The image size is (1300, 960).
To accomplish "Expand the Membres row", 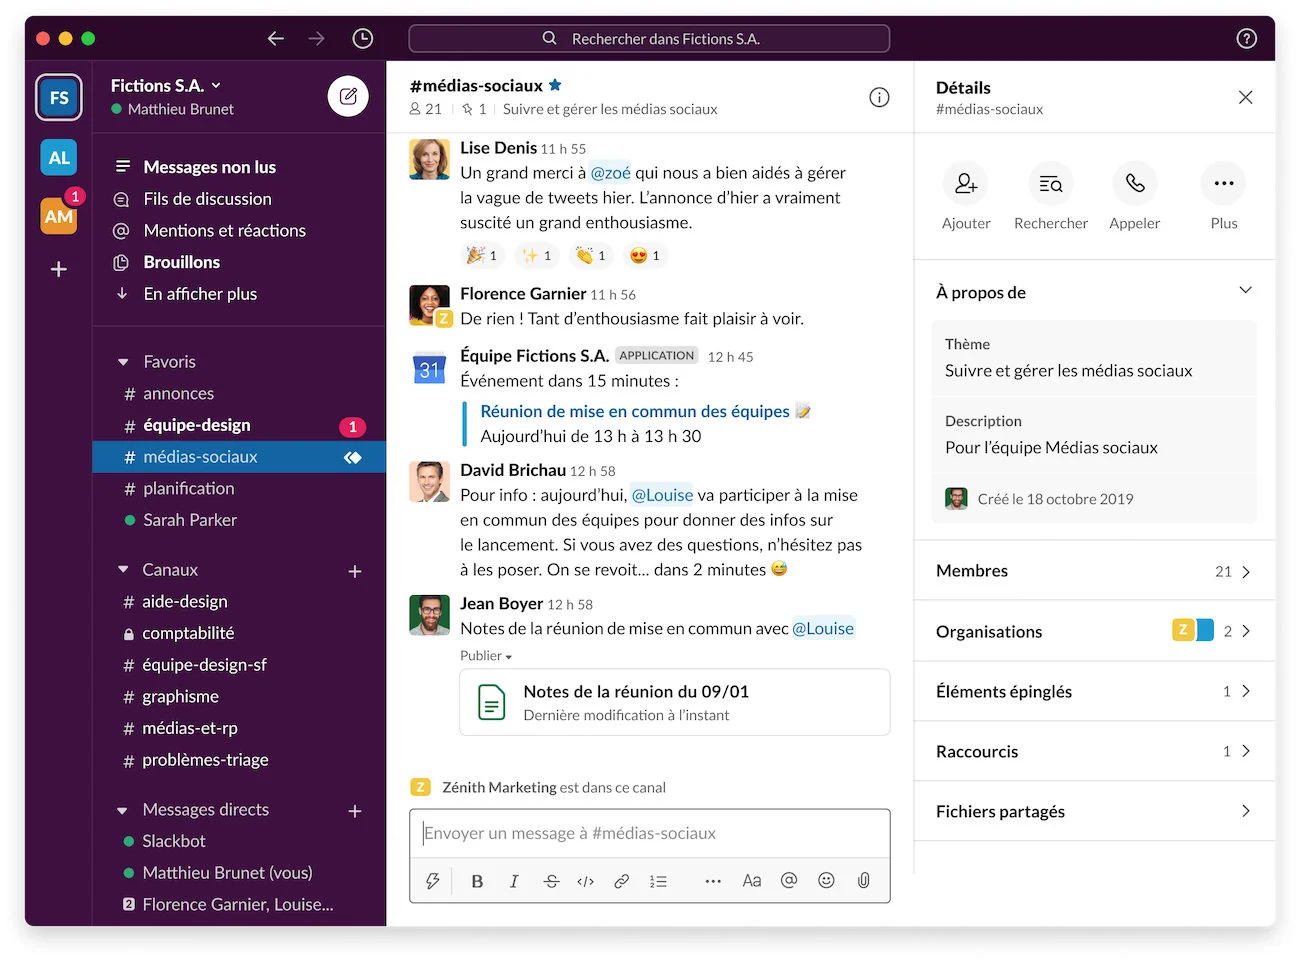I will tap(1095, 571).
